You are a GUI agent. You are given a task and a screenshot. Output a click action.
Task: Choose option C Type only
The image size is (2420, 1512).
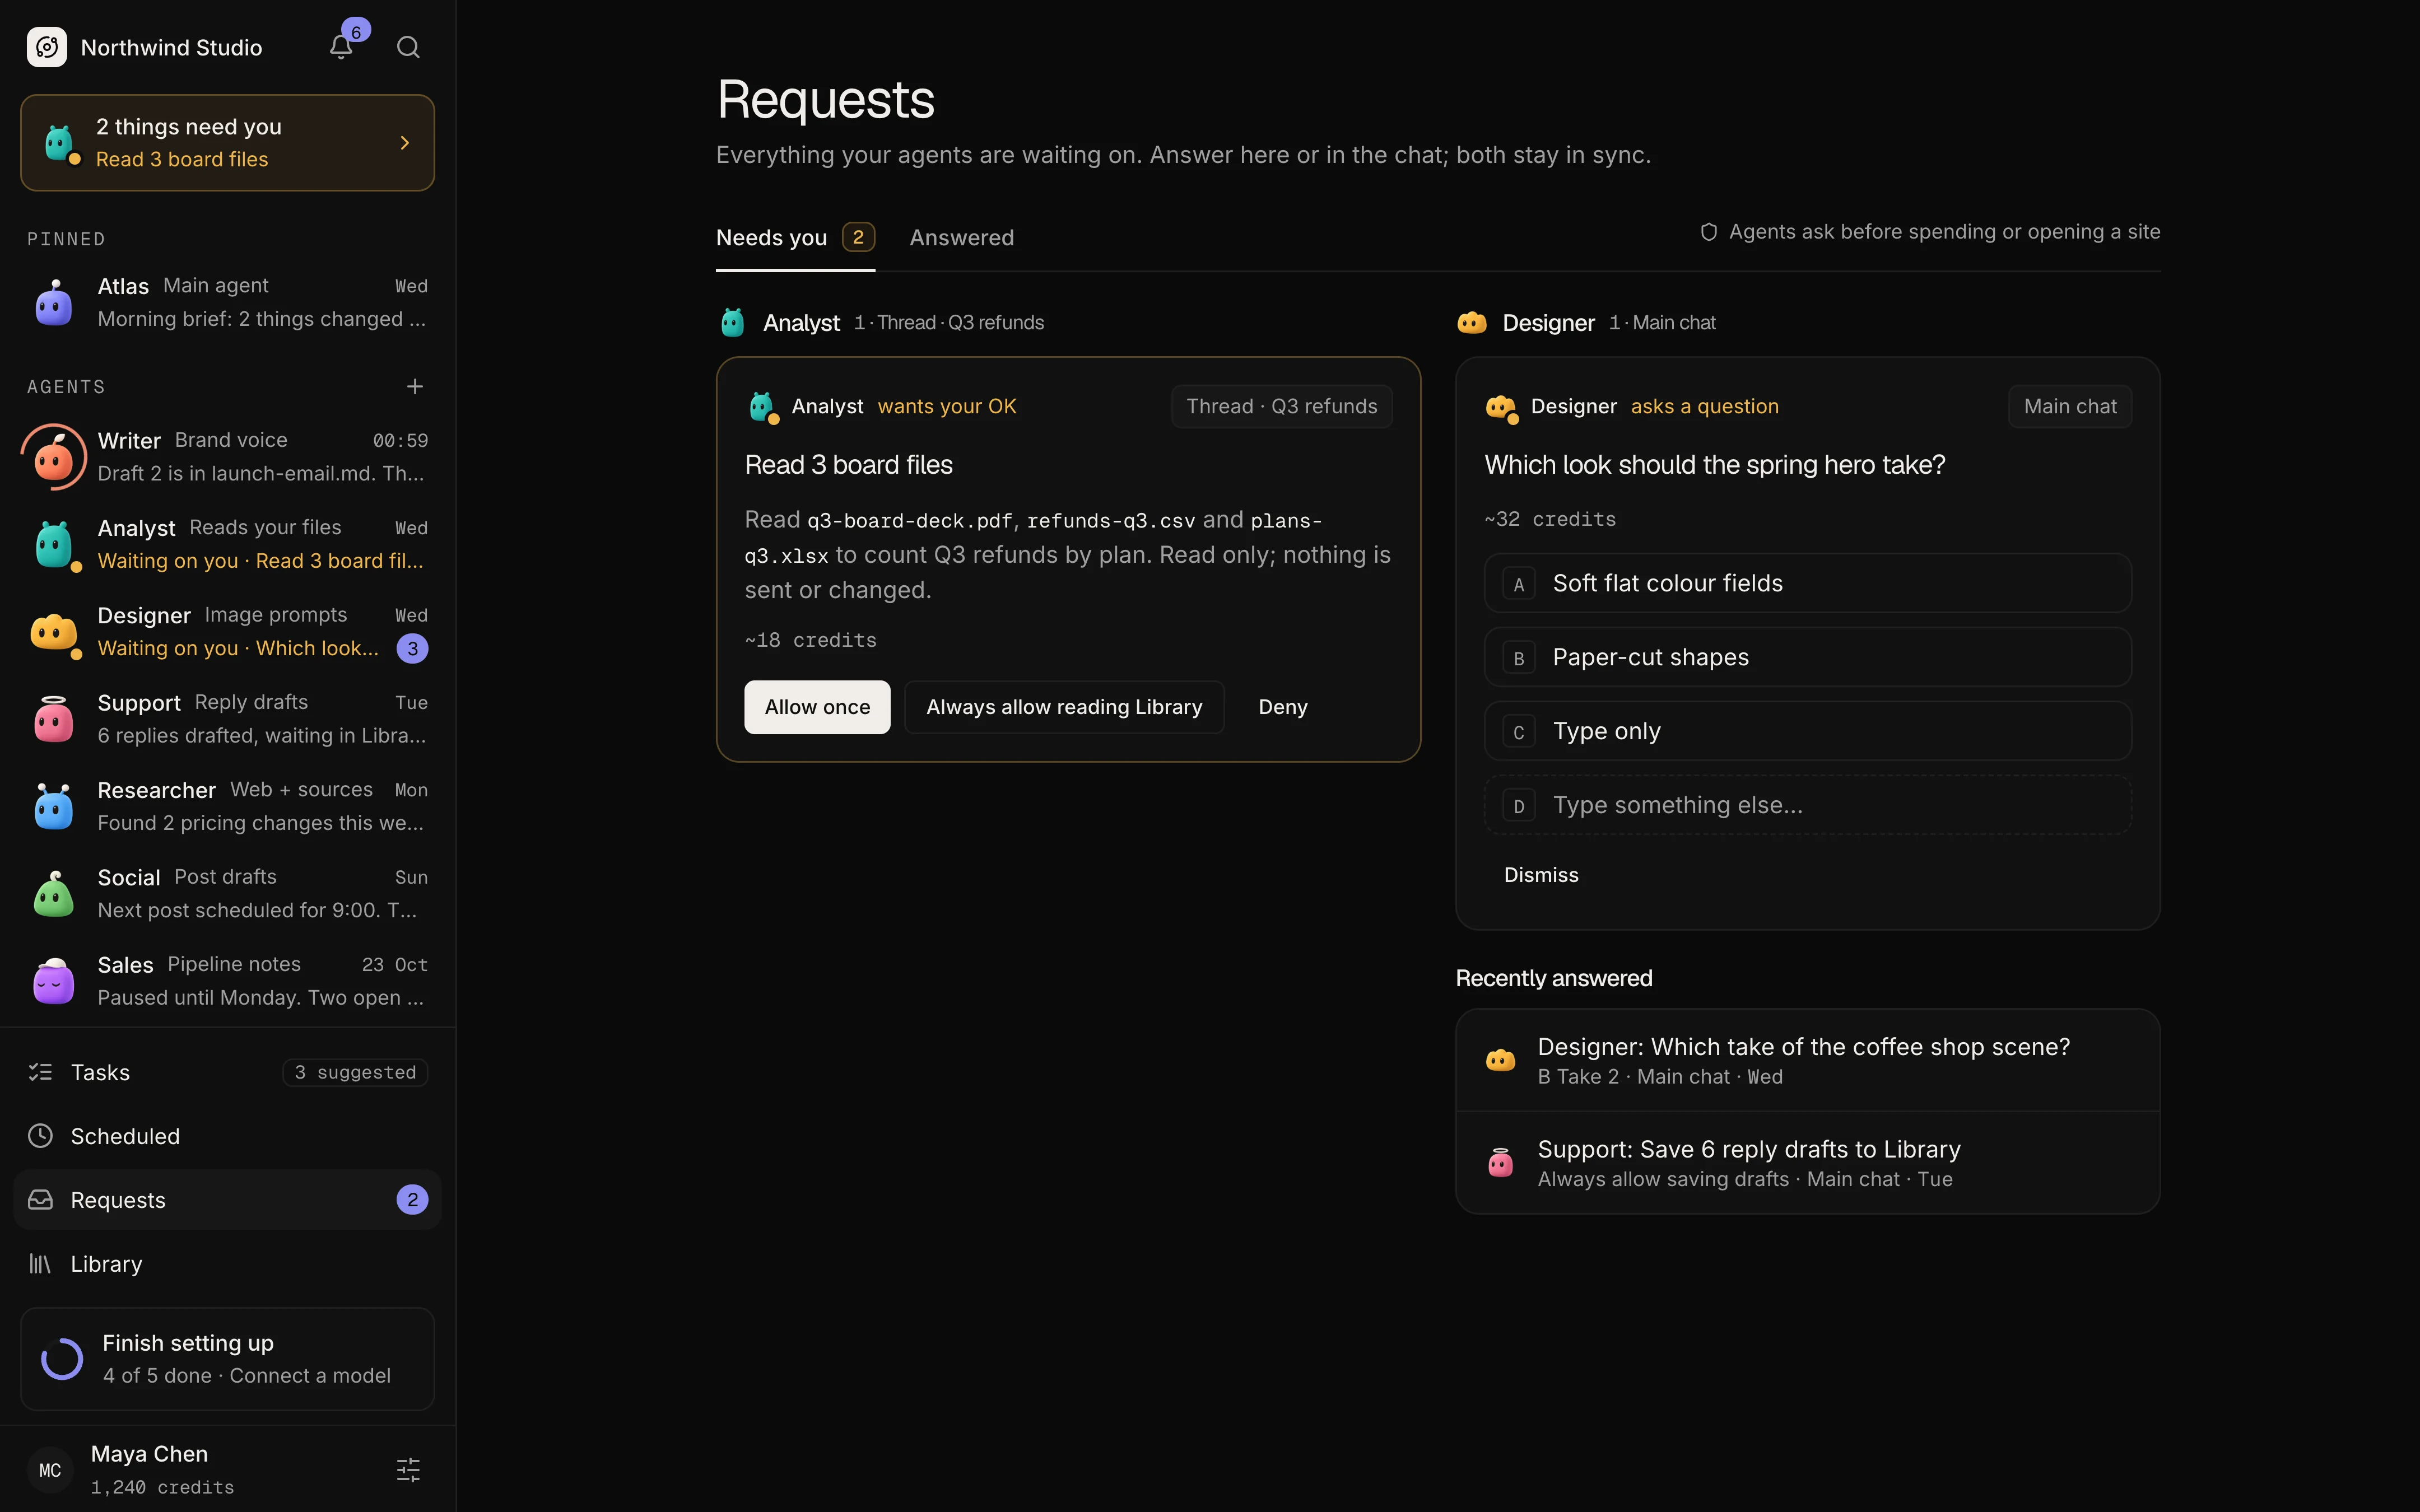pyautogui.click(x=1808, y=731)
